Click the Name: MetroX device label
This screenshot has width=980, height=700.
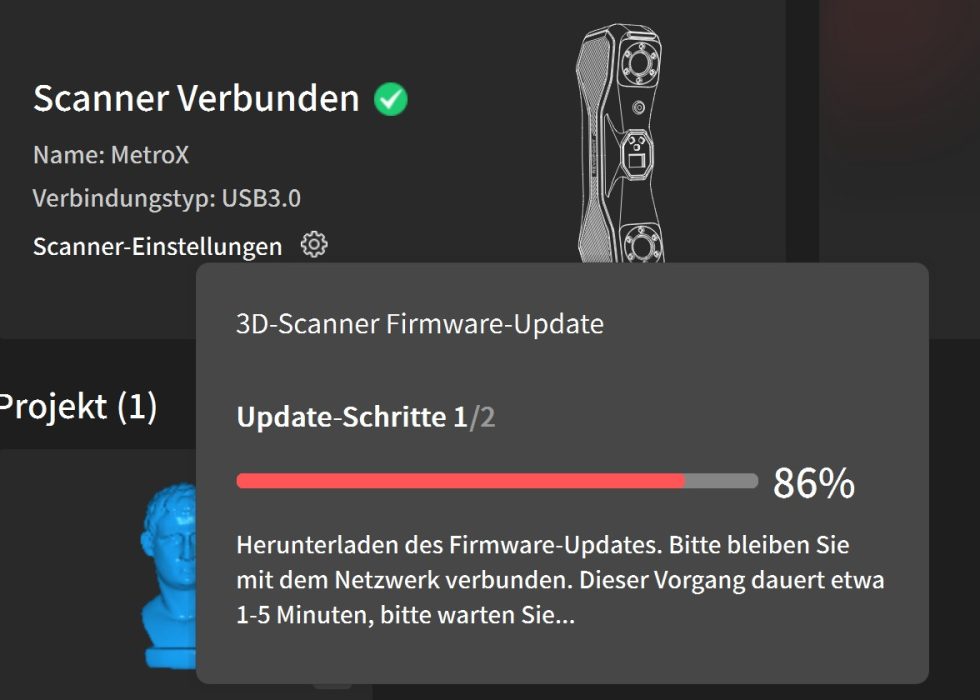(111, 154)
